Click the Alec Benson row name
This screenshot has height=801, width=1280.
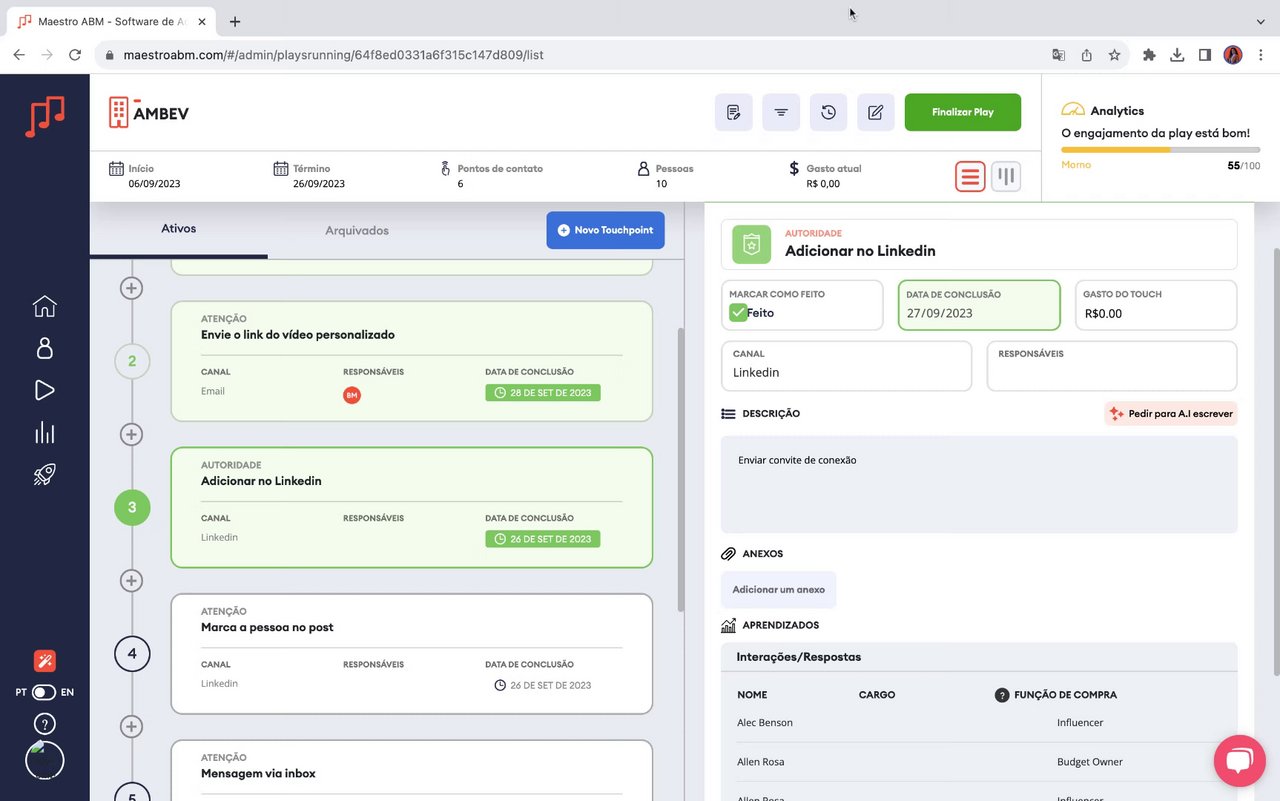765,723
